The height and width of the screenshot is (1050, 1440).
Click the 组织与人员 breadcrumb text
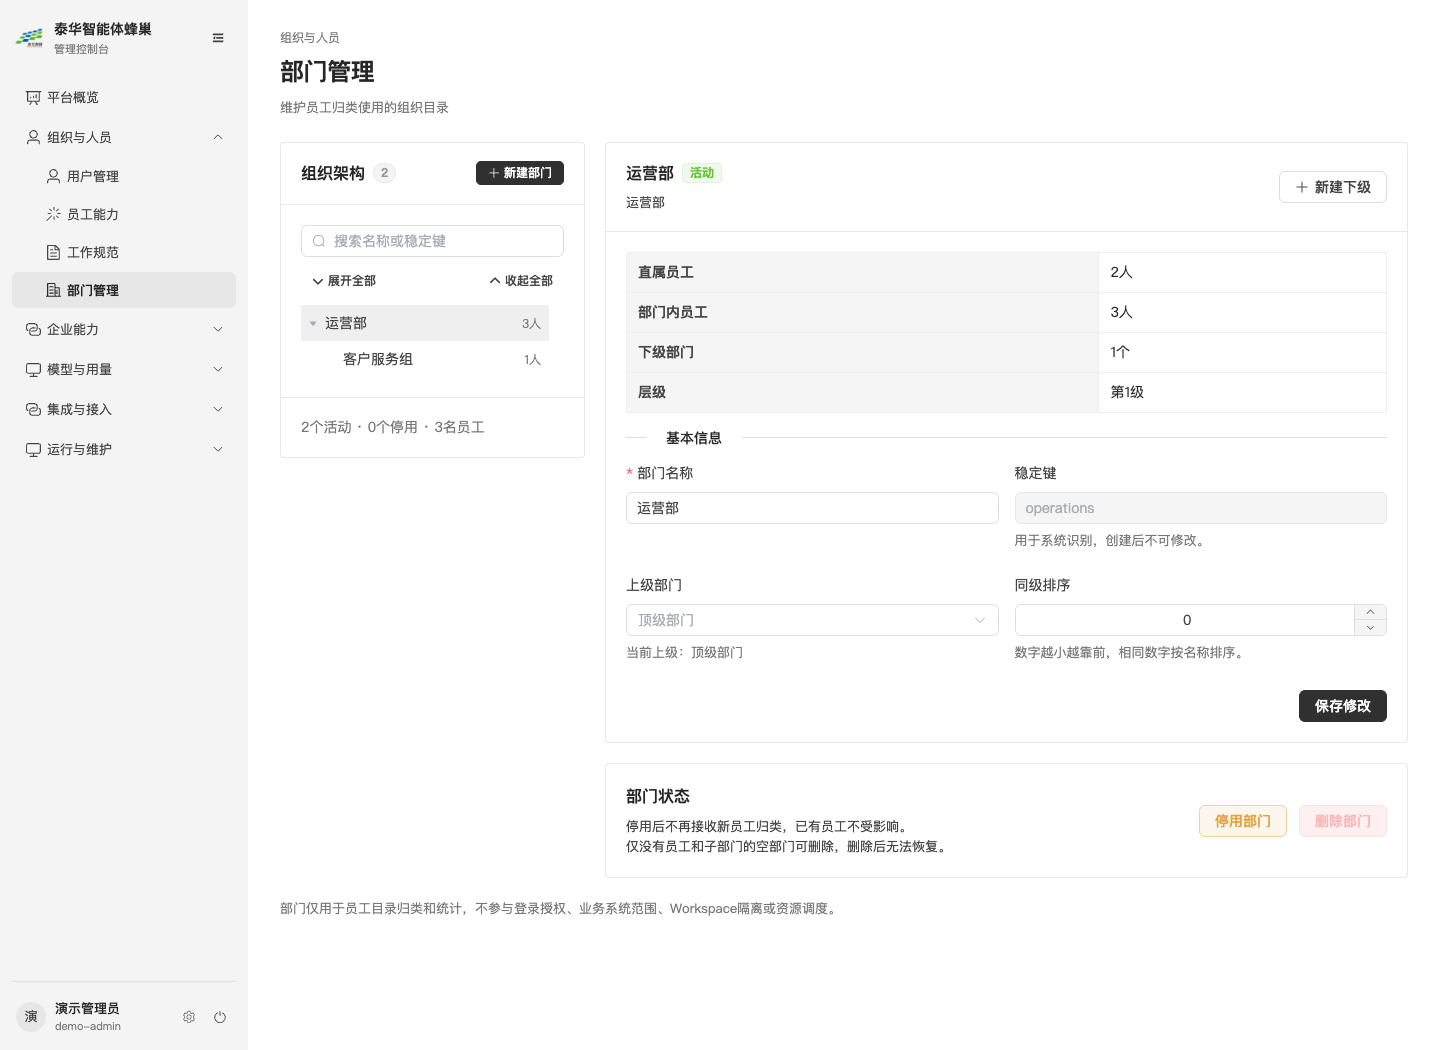310,37
